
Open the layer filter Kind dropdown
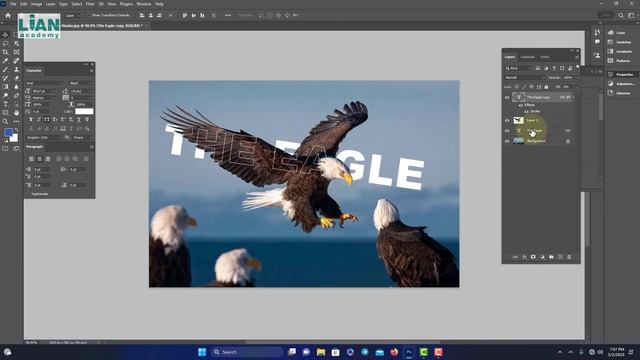click(x=519, y=68)
